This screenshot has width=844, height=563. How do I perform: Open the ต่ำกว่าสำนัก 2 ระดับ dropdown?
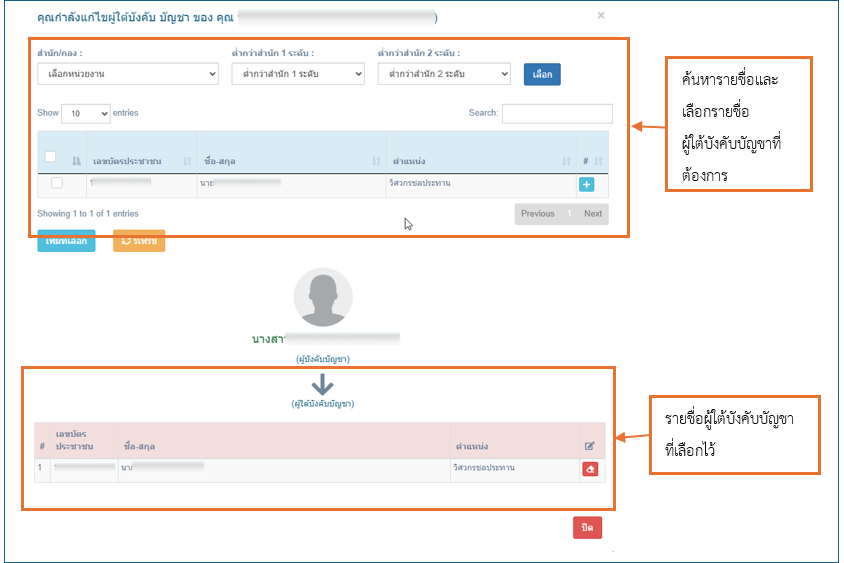point(444,74)
